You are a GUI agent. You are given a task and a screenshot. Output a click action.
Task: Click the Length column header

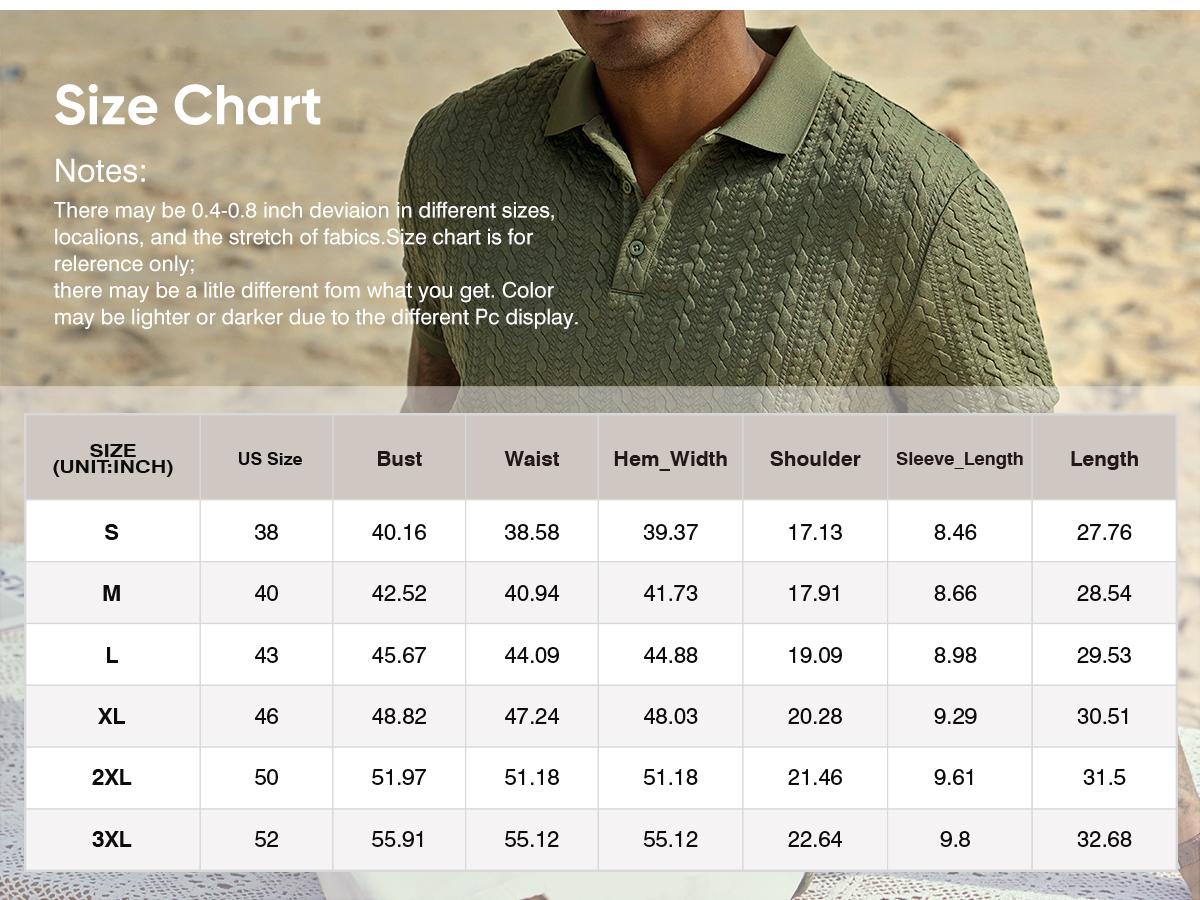click(1104, 459)
